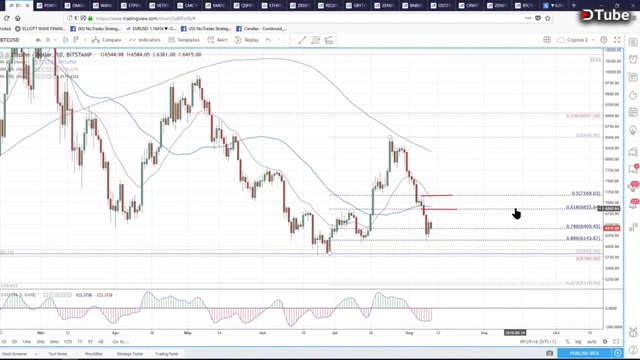Select the 5D date range

pyautogui.click(x=14, y=342)
